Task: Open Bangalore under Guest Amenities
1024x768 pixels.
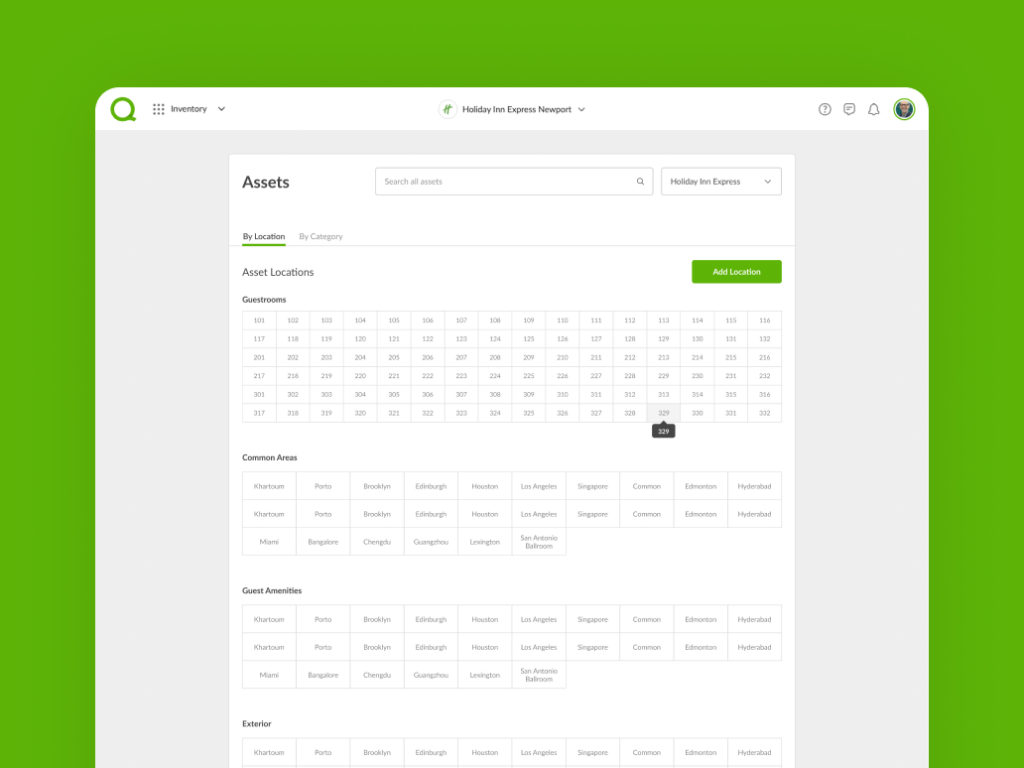Action: point(323,675)
